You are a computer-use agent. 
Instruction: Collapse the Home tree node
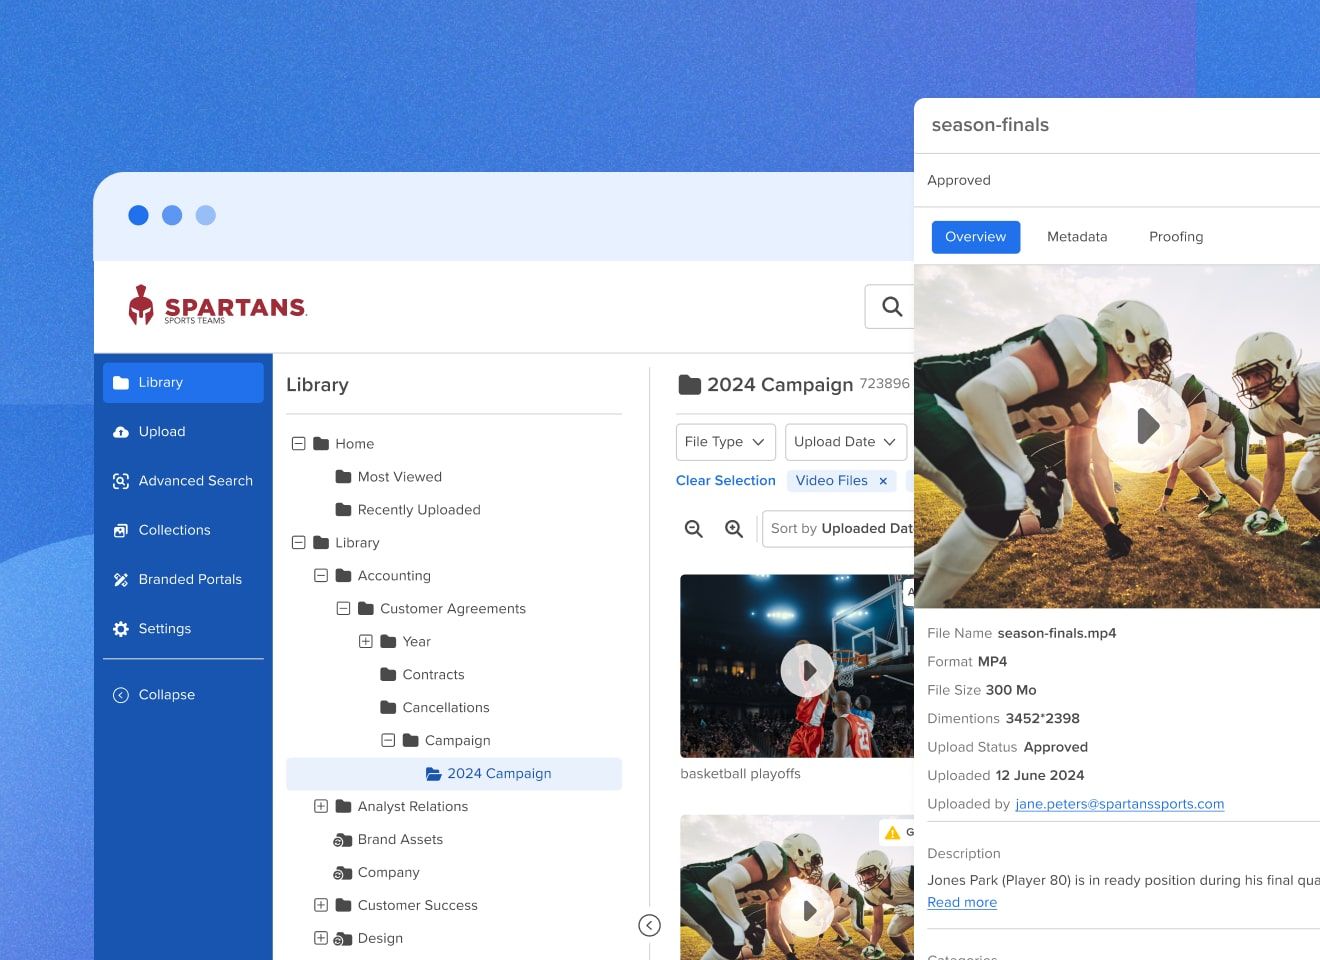click(298, 443)
